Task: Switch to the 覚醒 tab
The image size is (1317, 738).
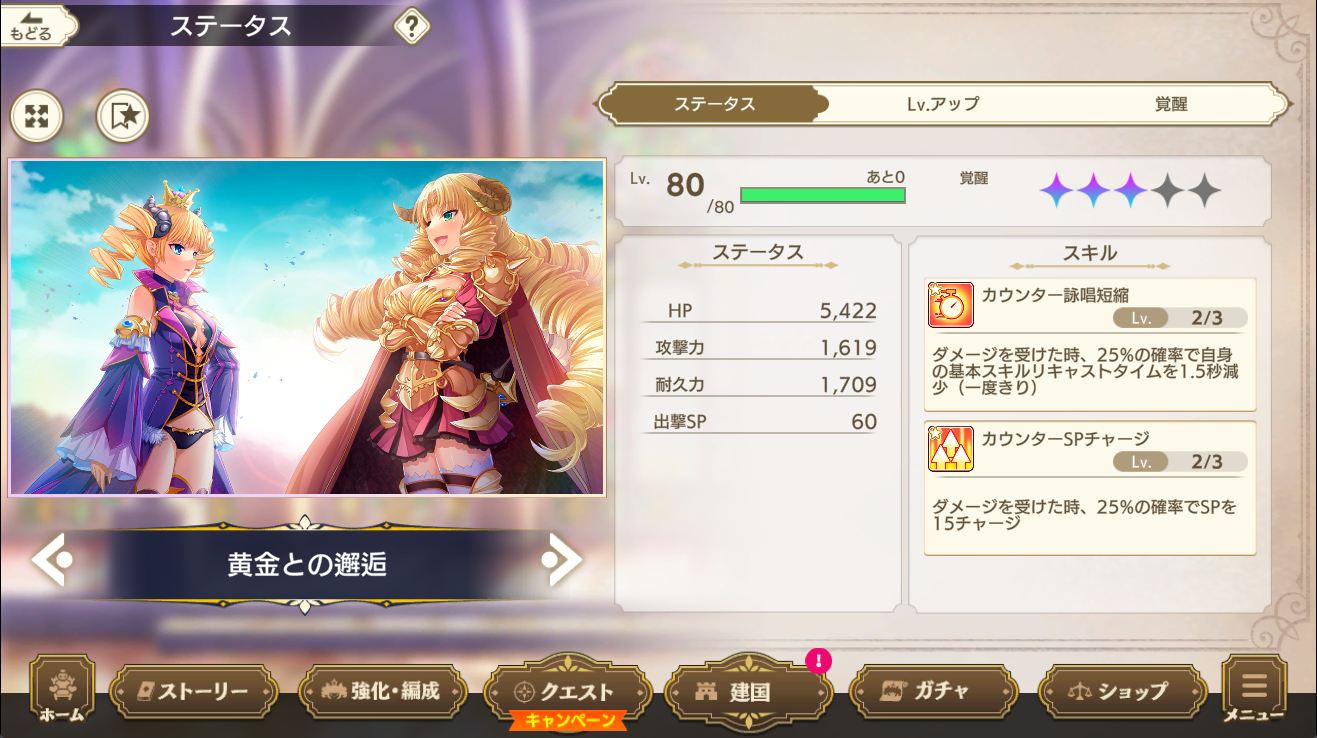Action: coord(1170,104)
